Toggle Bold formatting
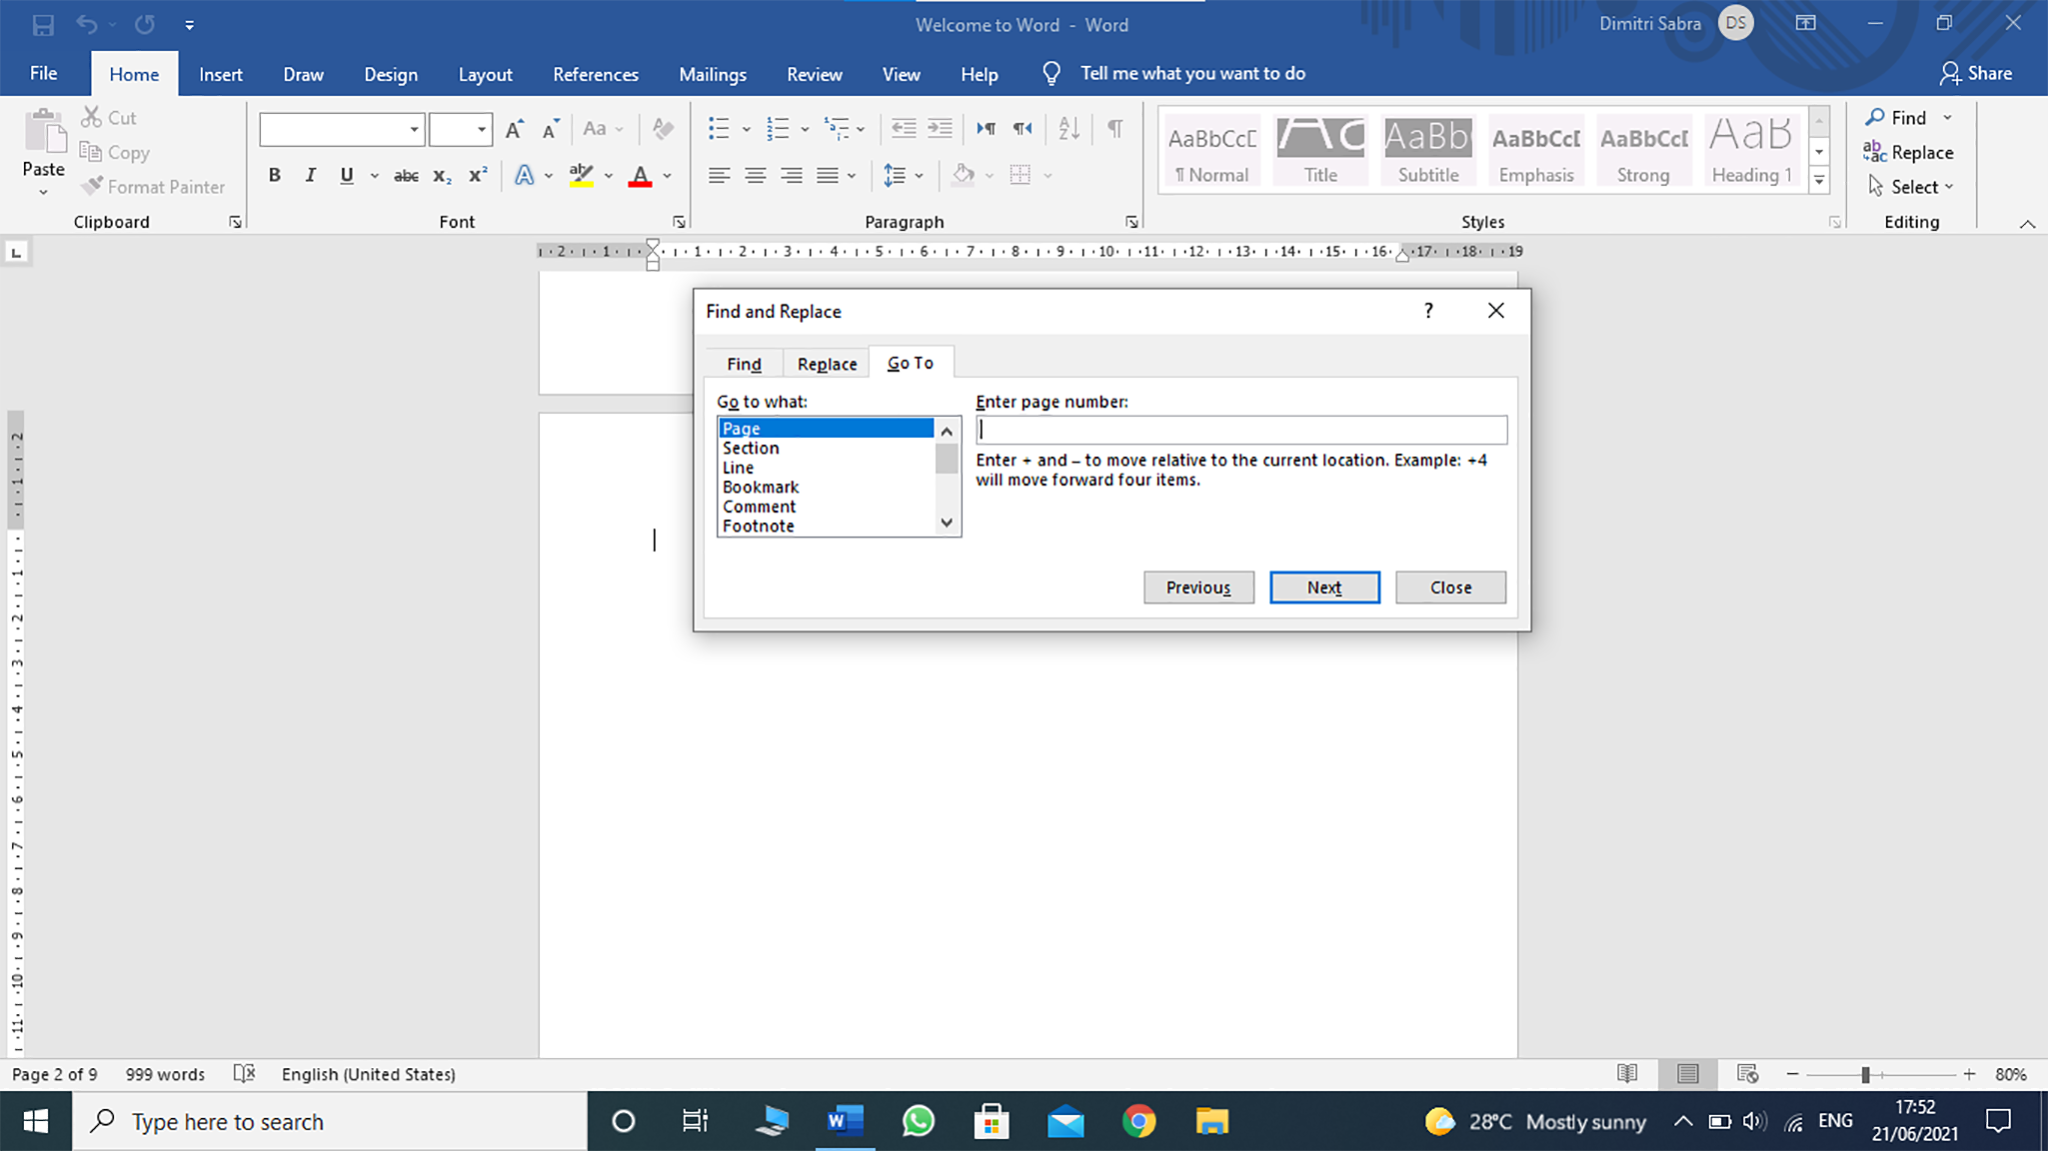 (x=274, y=176)
